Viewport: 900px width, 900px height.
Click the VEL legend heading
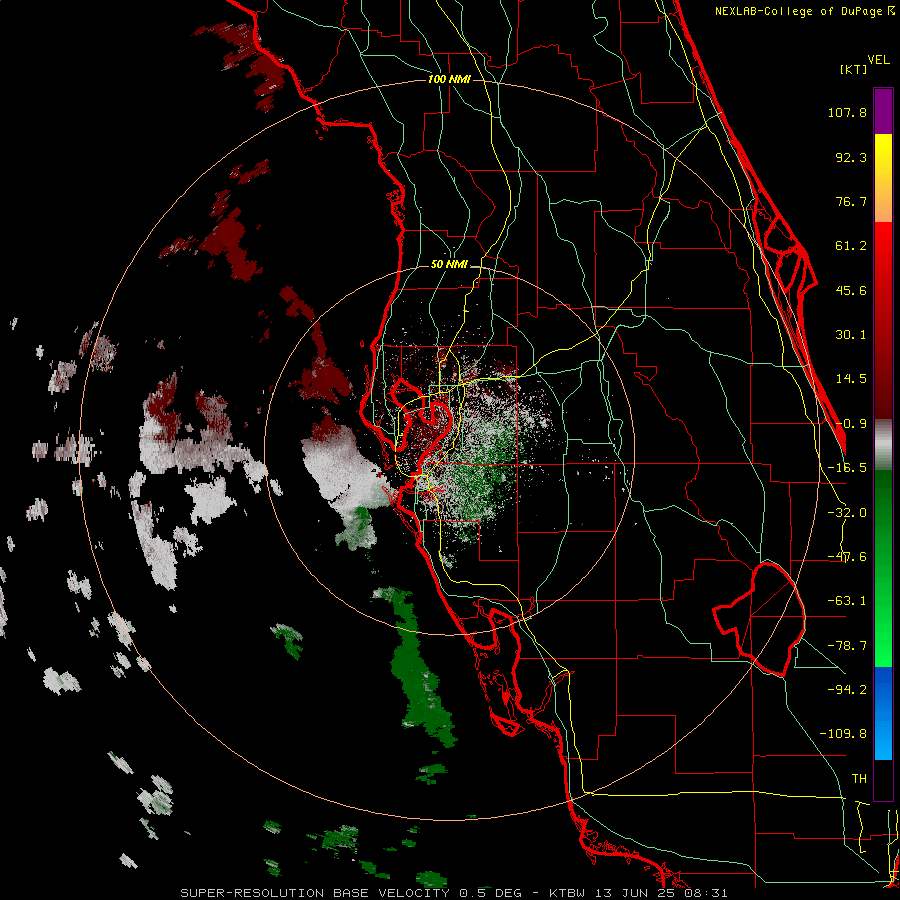click(x=878, y=60)
